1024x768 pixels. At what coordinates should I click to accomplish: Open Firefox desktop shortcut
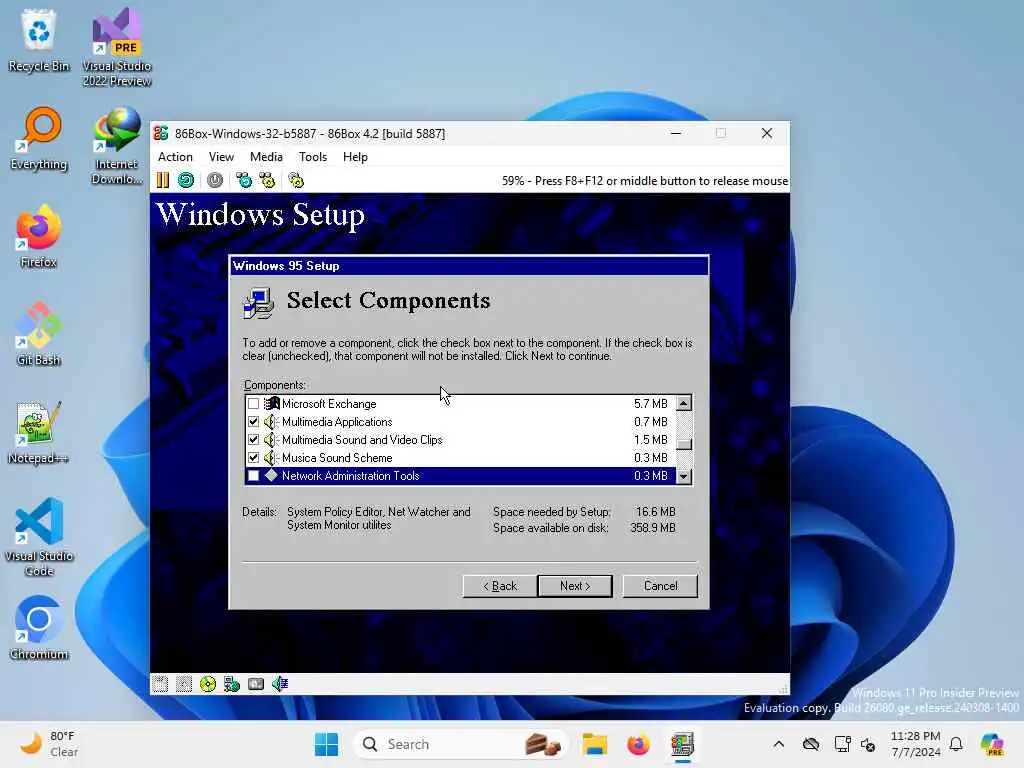coord(39,236)
